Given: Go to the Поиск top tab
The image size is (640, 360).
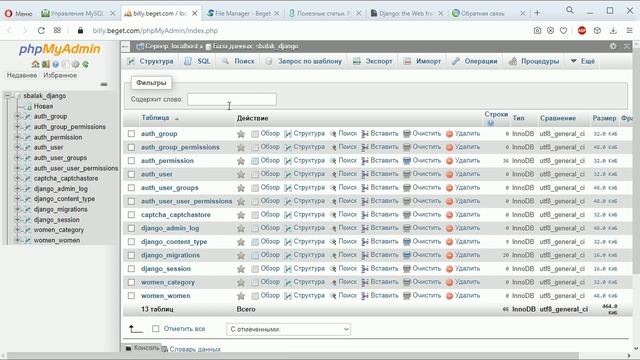Looking at the screenshot, I should tap(238, 61).
